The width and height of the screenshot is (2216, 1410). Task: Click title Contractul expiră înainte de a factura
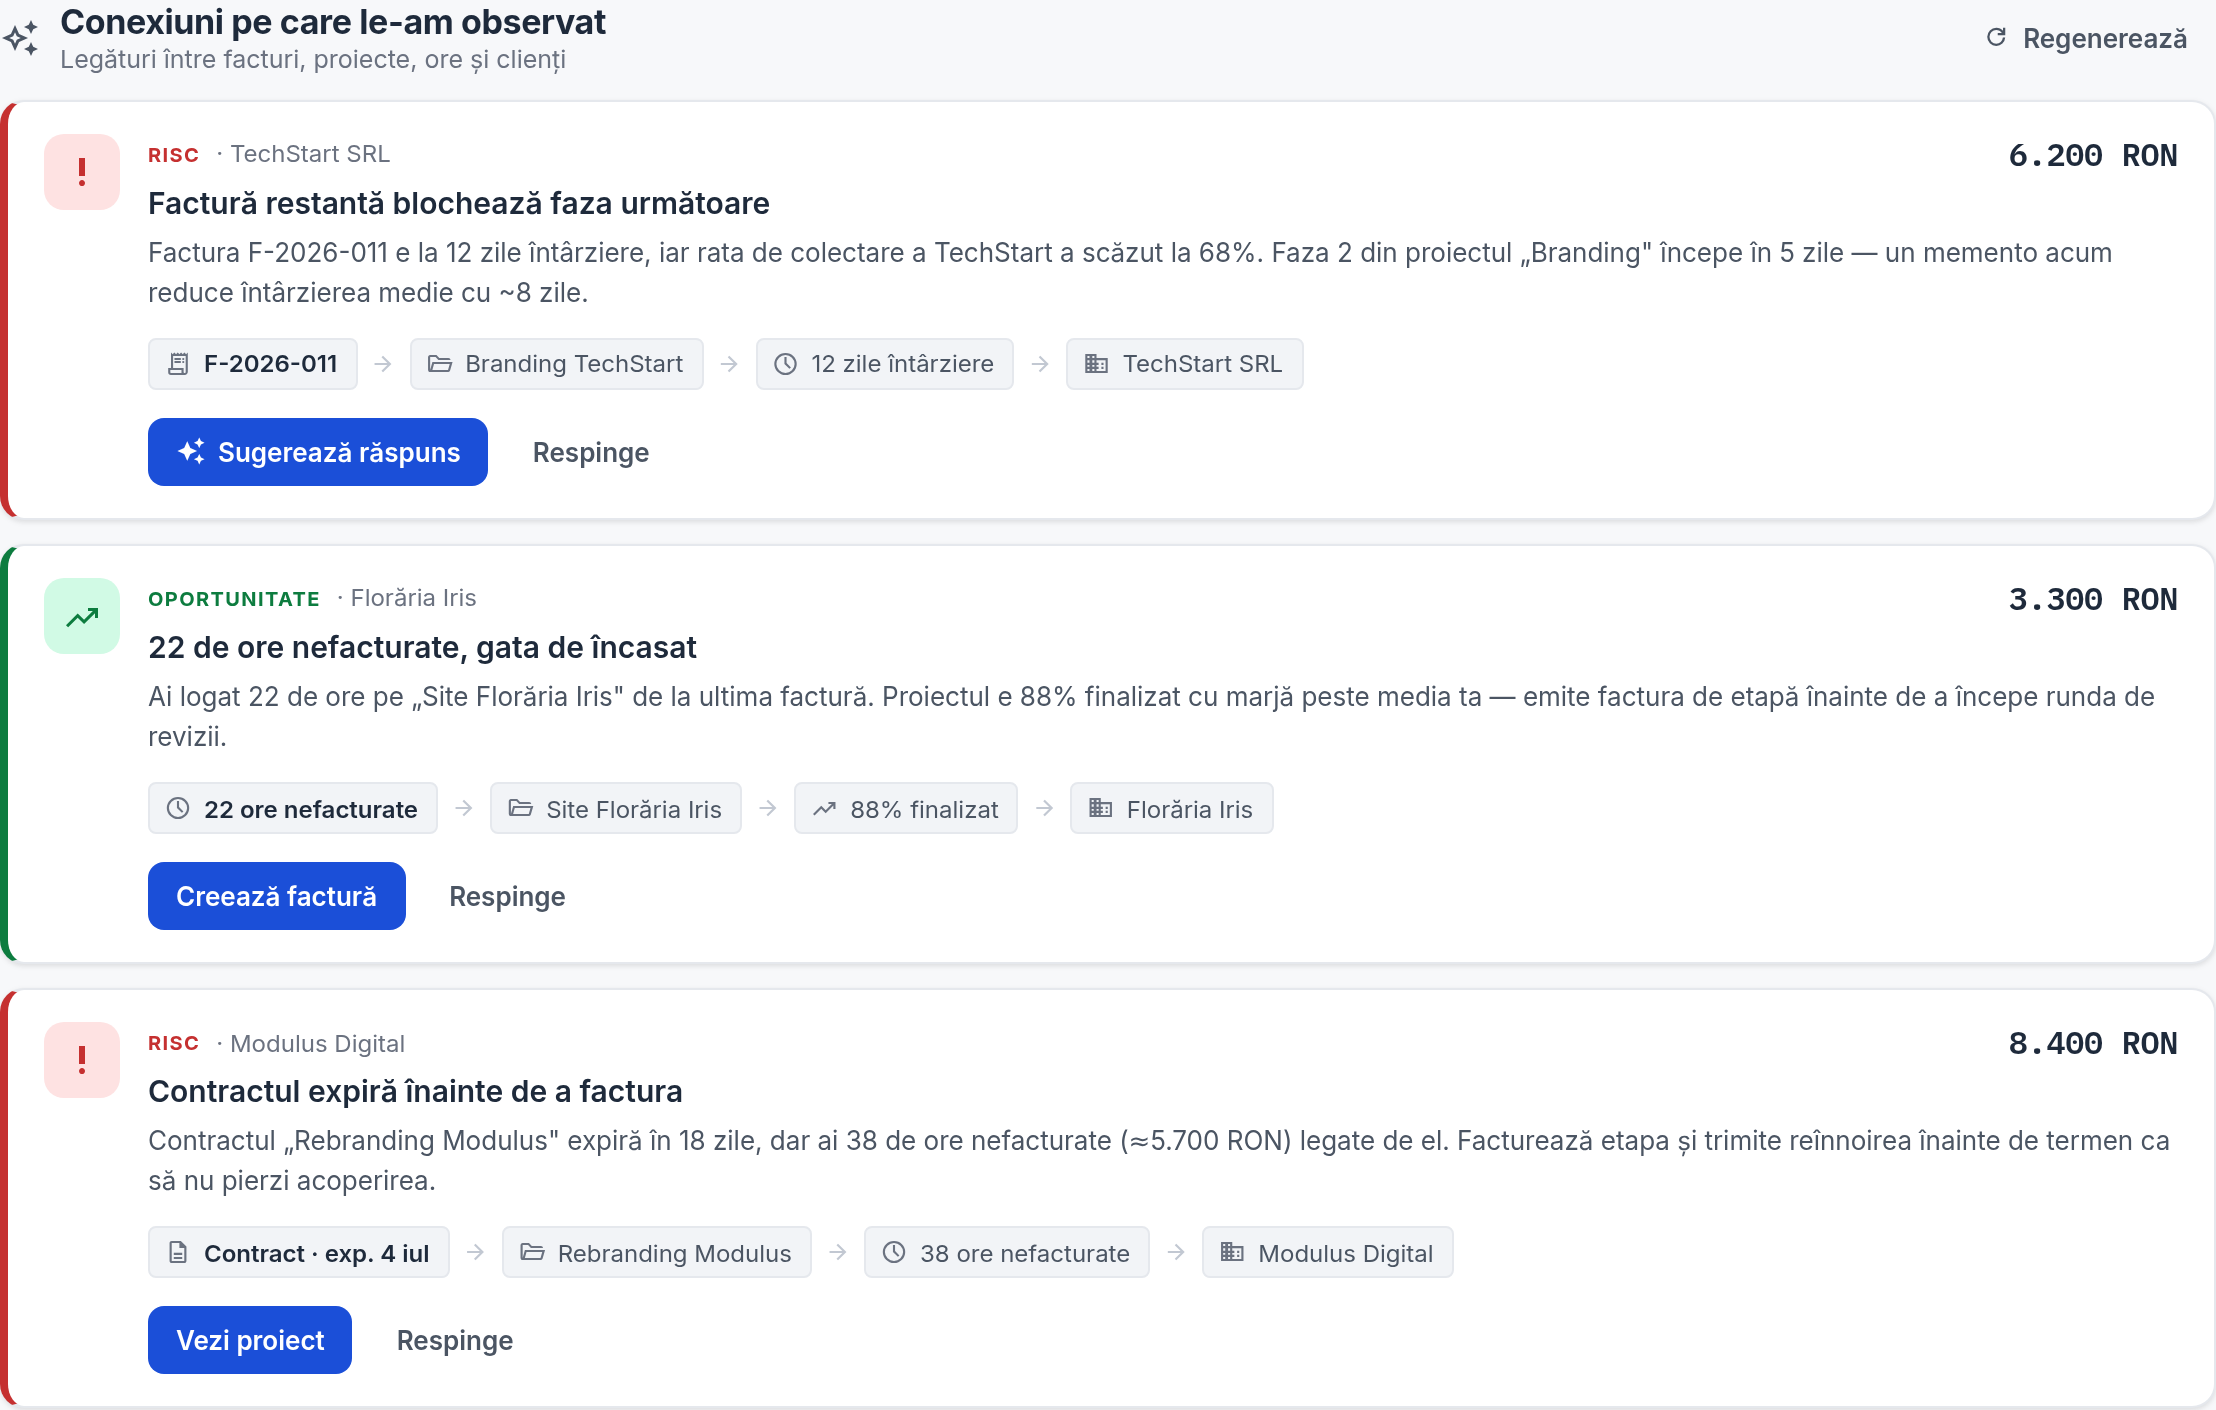tap(415, 1091)
